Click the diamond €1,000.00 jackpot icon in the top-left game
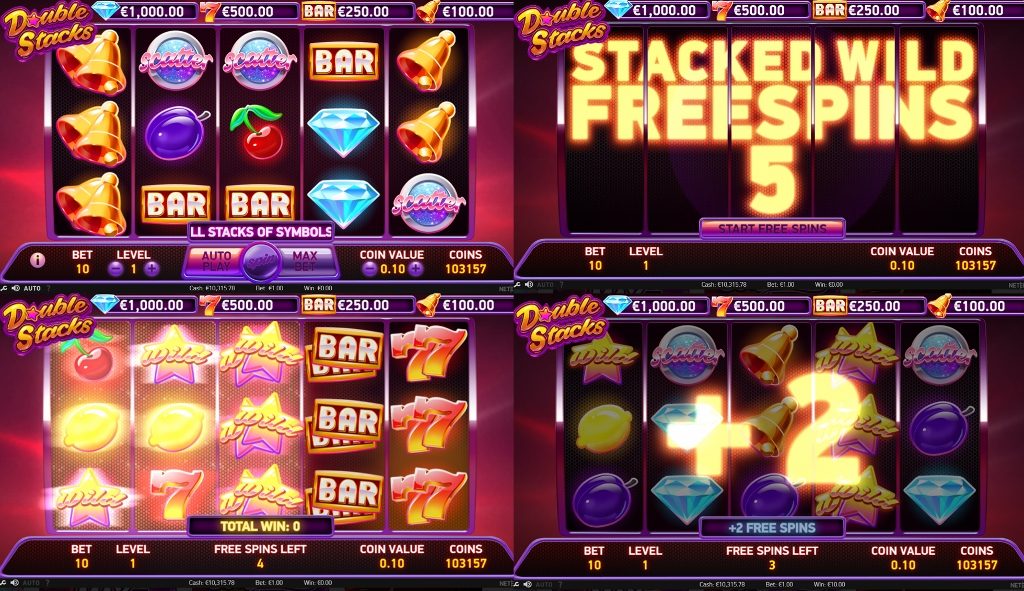 point(104,10)
